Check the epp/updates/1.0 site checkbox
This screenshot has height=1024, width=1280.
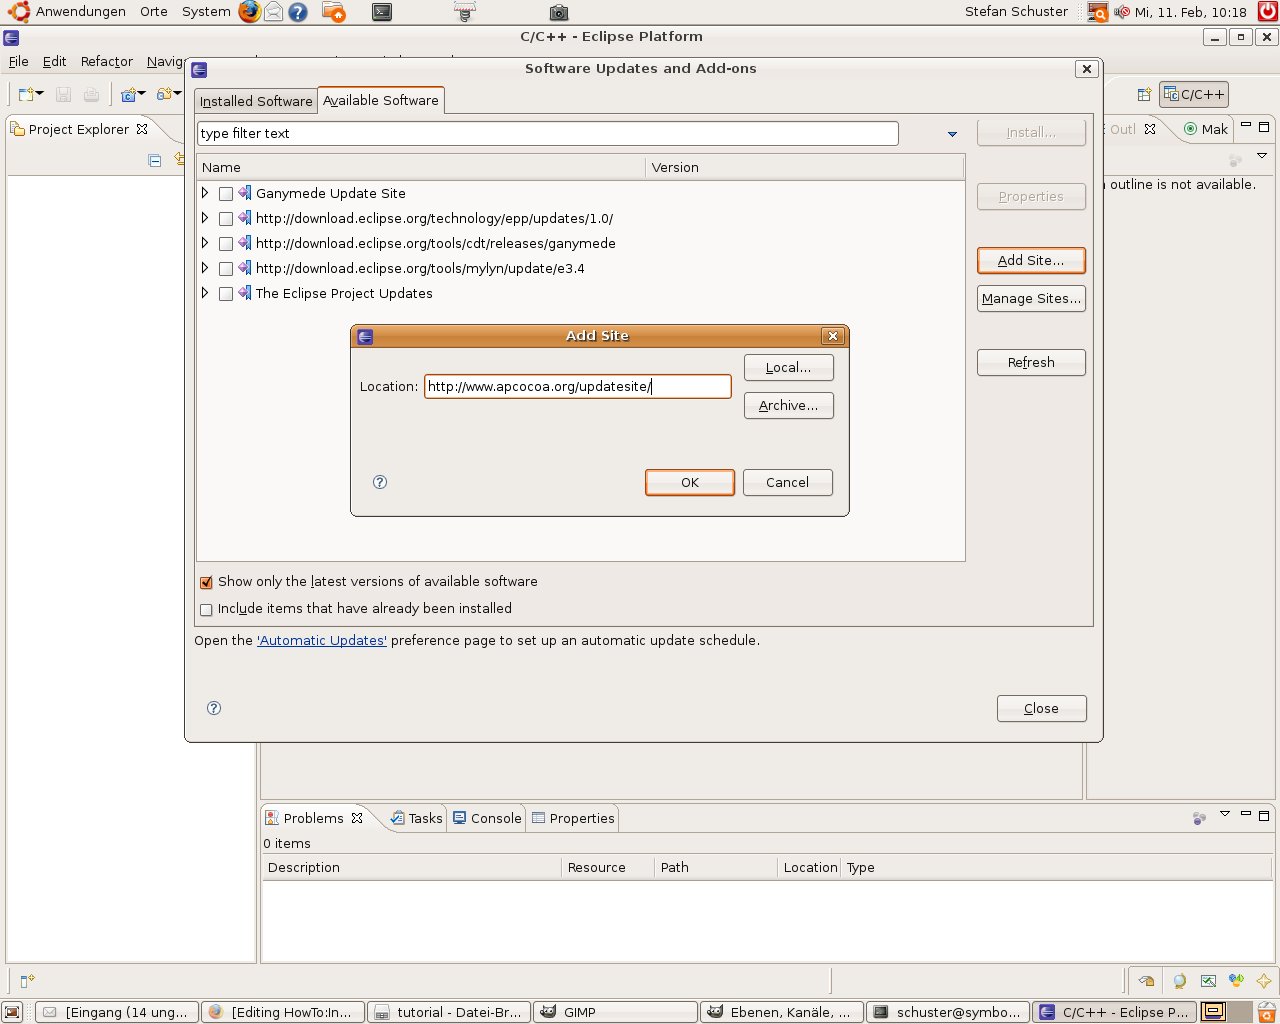[x=226, y=219]
